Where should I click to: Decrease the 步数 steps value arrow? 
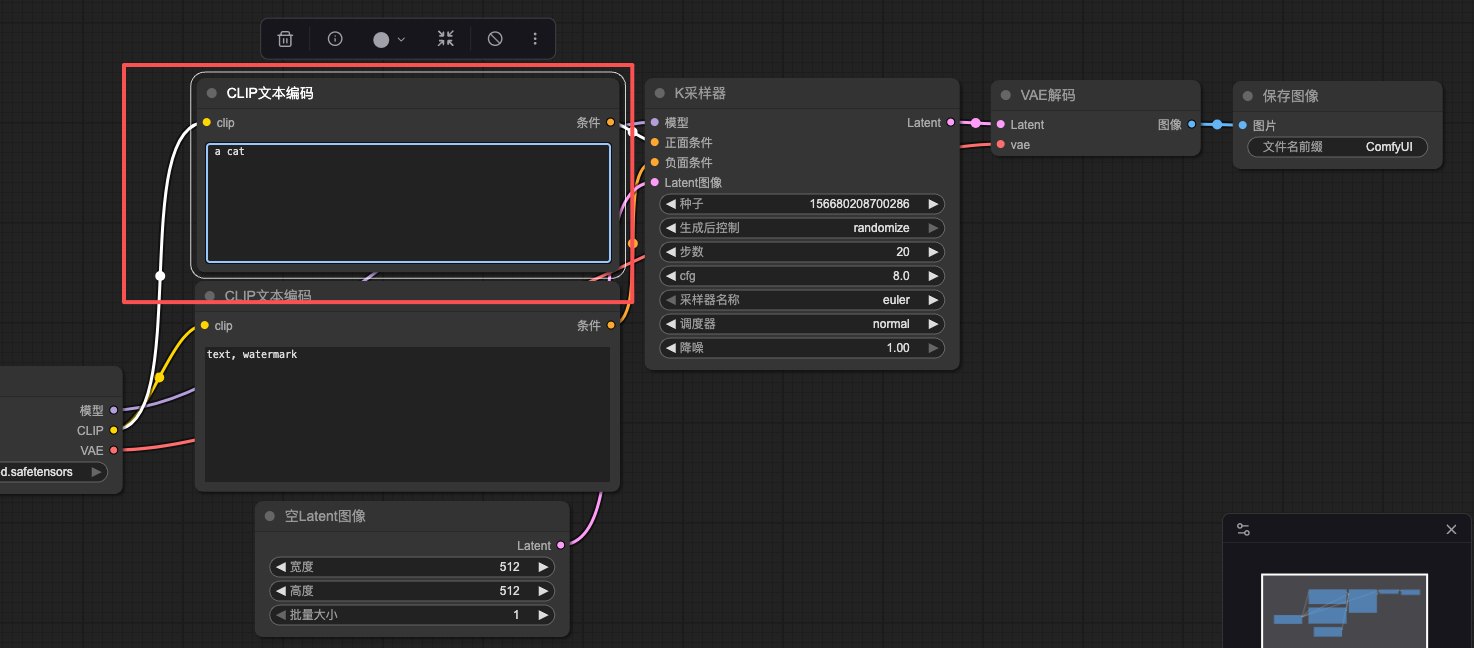click(671, 252)
